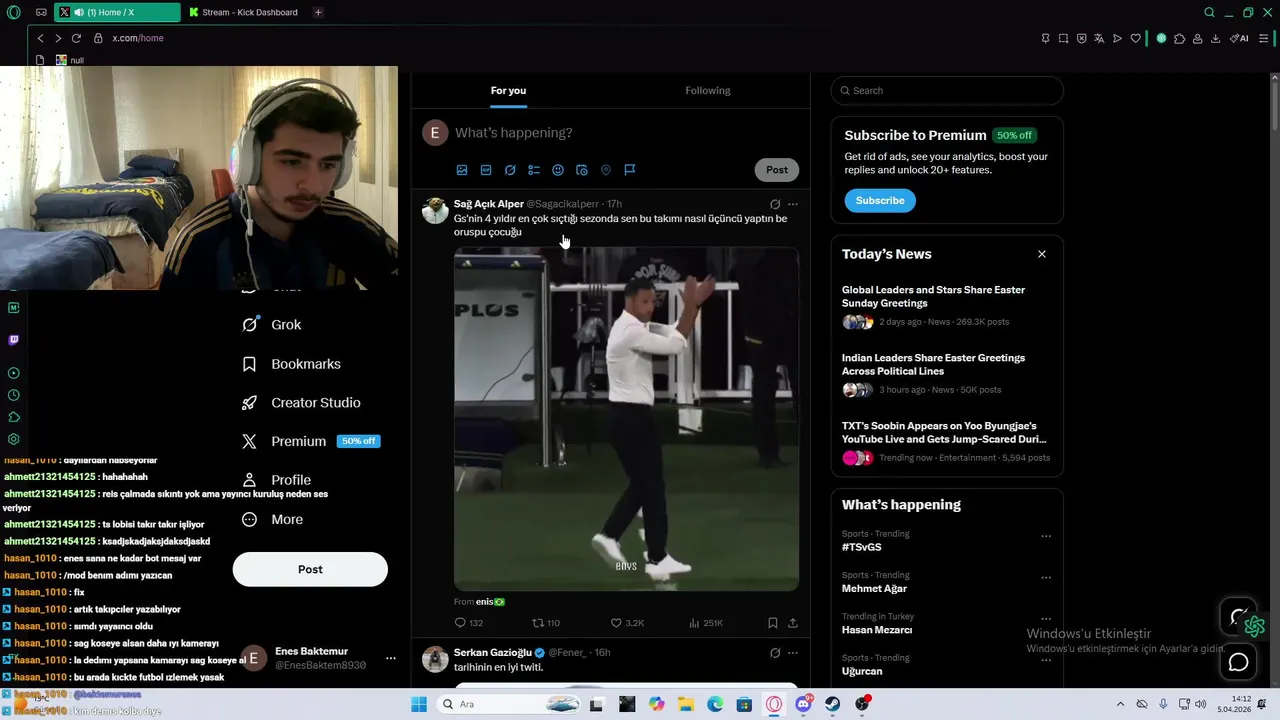Open browser downloads icon
Image resolution: width=1280 pixels, height=720 pixels.
[x=1215, y=38]
